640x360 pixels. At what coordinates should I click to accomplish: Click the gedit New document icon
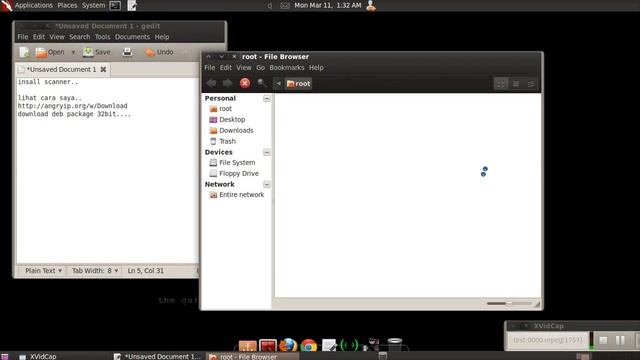(24, 52)
